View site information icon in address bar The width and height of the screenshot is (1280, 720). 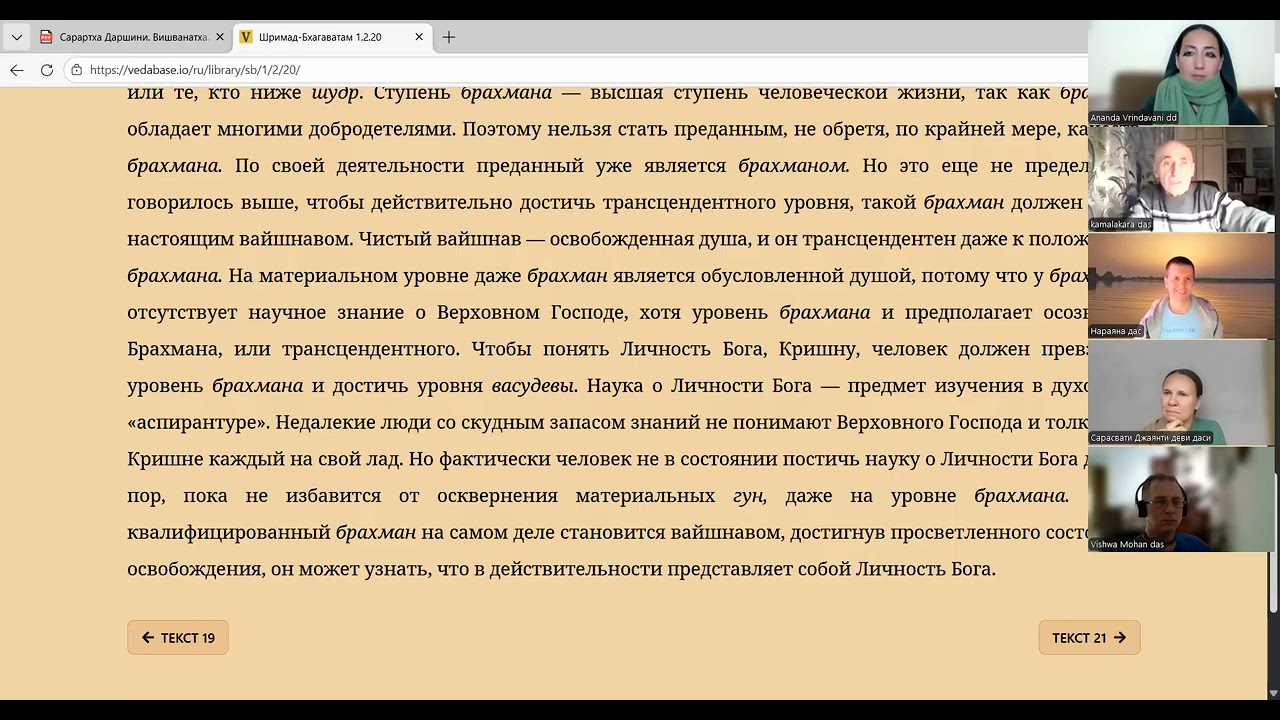[77, 70]
